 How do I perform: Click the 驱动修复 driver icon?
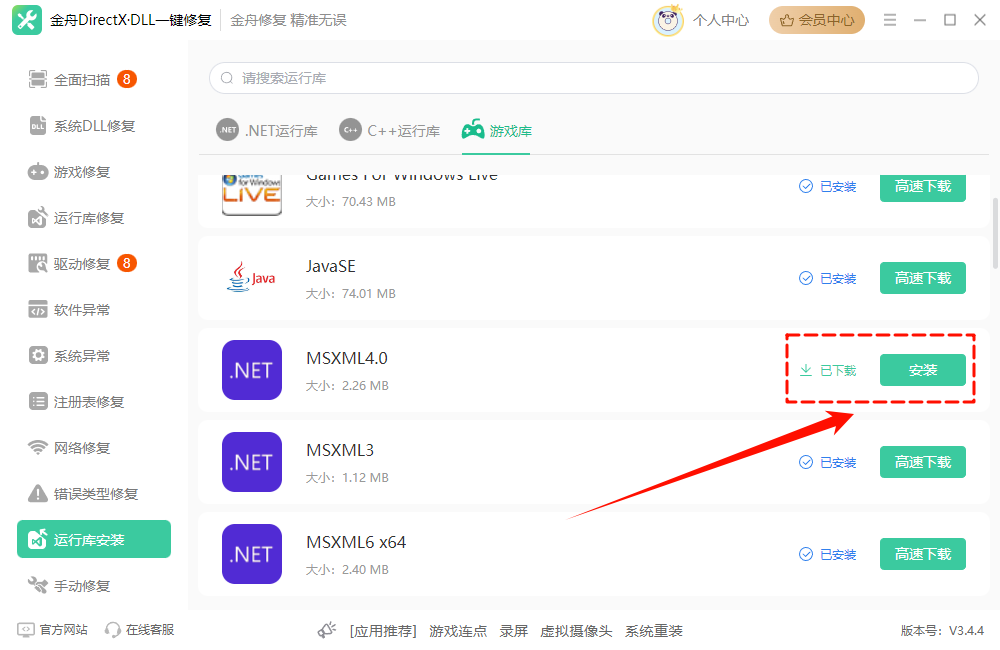[x=38, y=263]
